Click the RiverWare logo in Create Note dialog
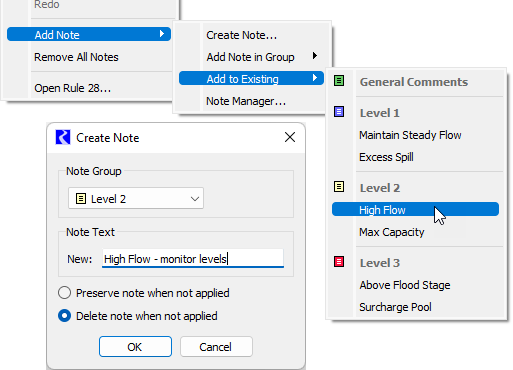The image size is (513, 370). click(x=63, y=137)
